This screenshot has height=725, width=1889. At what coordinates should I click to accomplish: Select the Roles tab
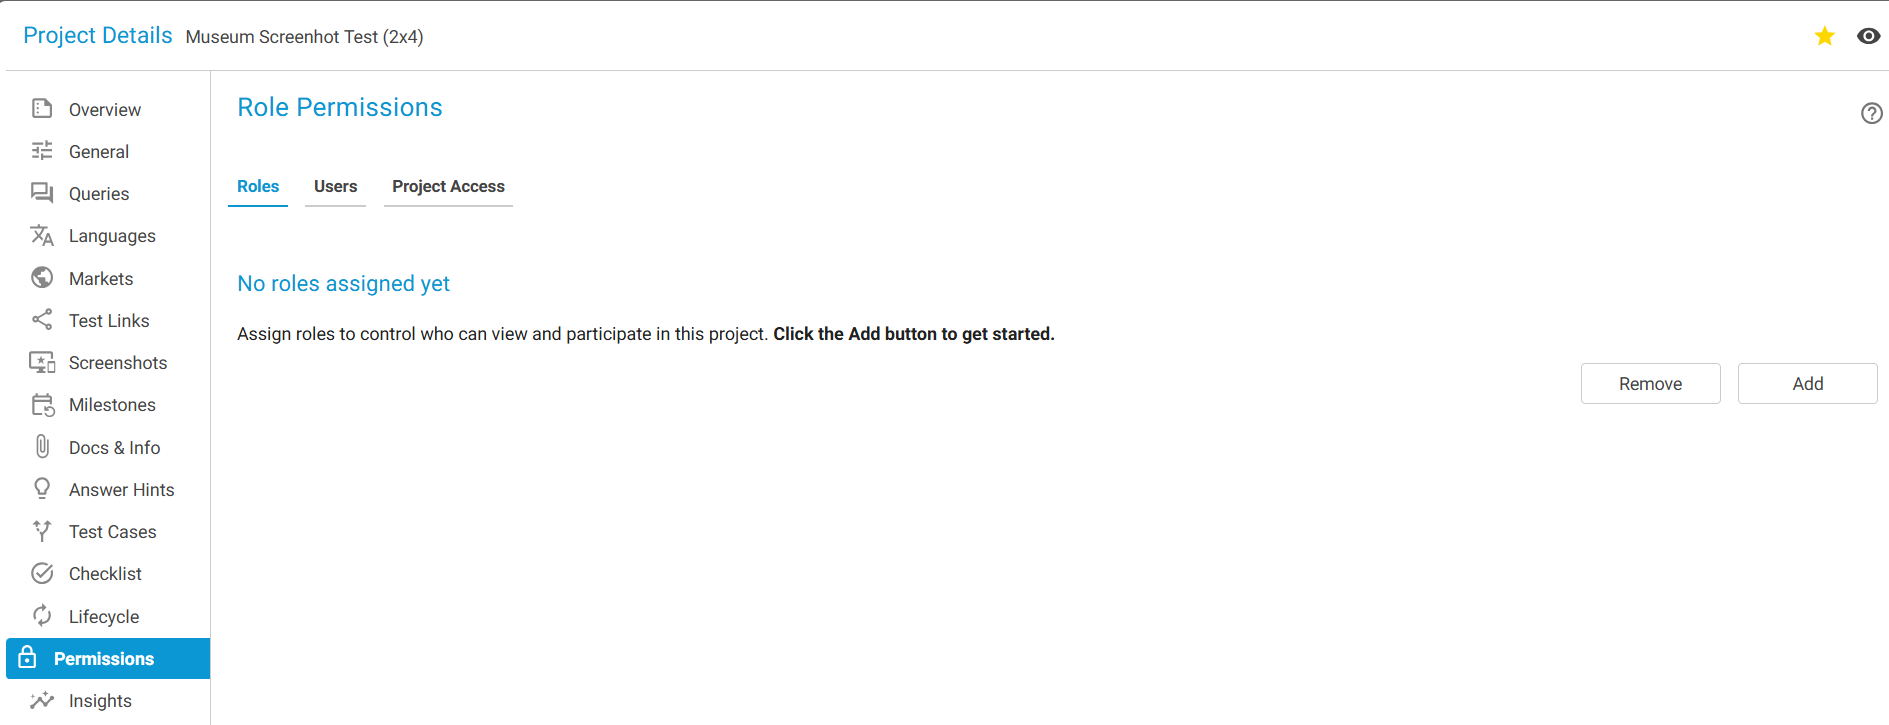(258, 187)
